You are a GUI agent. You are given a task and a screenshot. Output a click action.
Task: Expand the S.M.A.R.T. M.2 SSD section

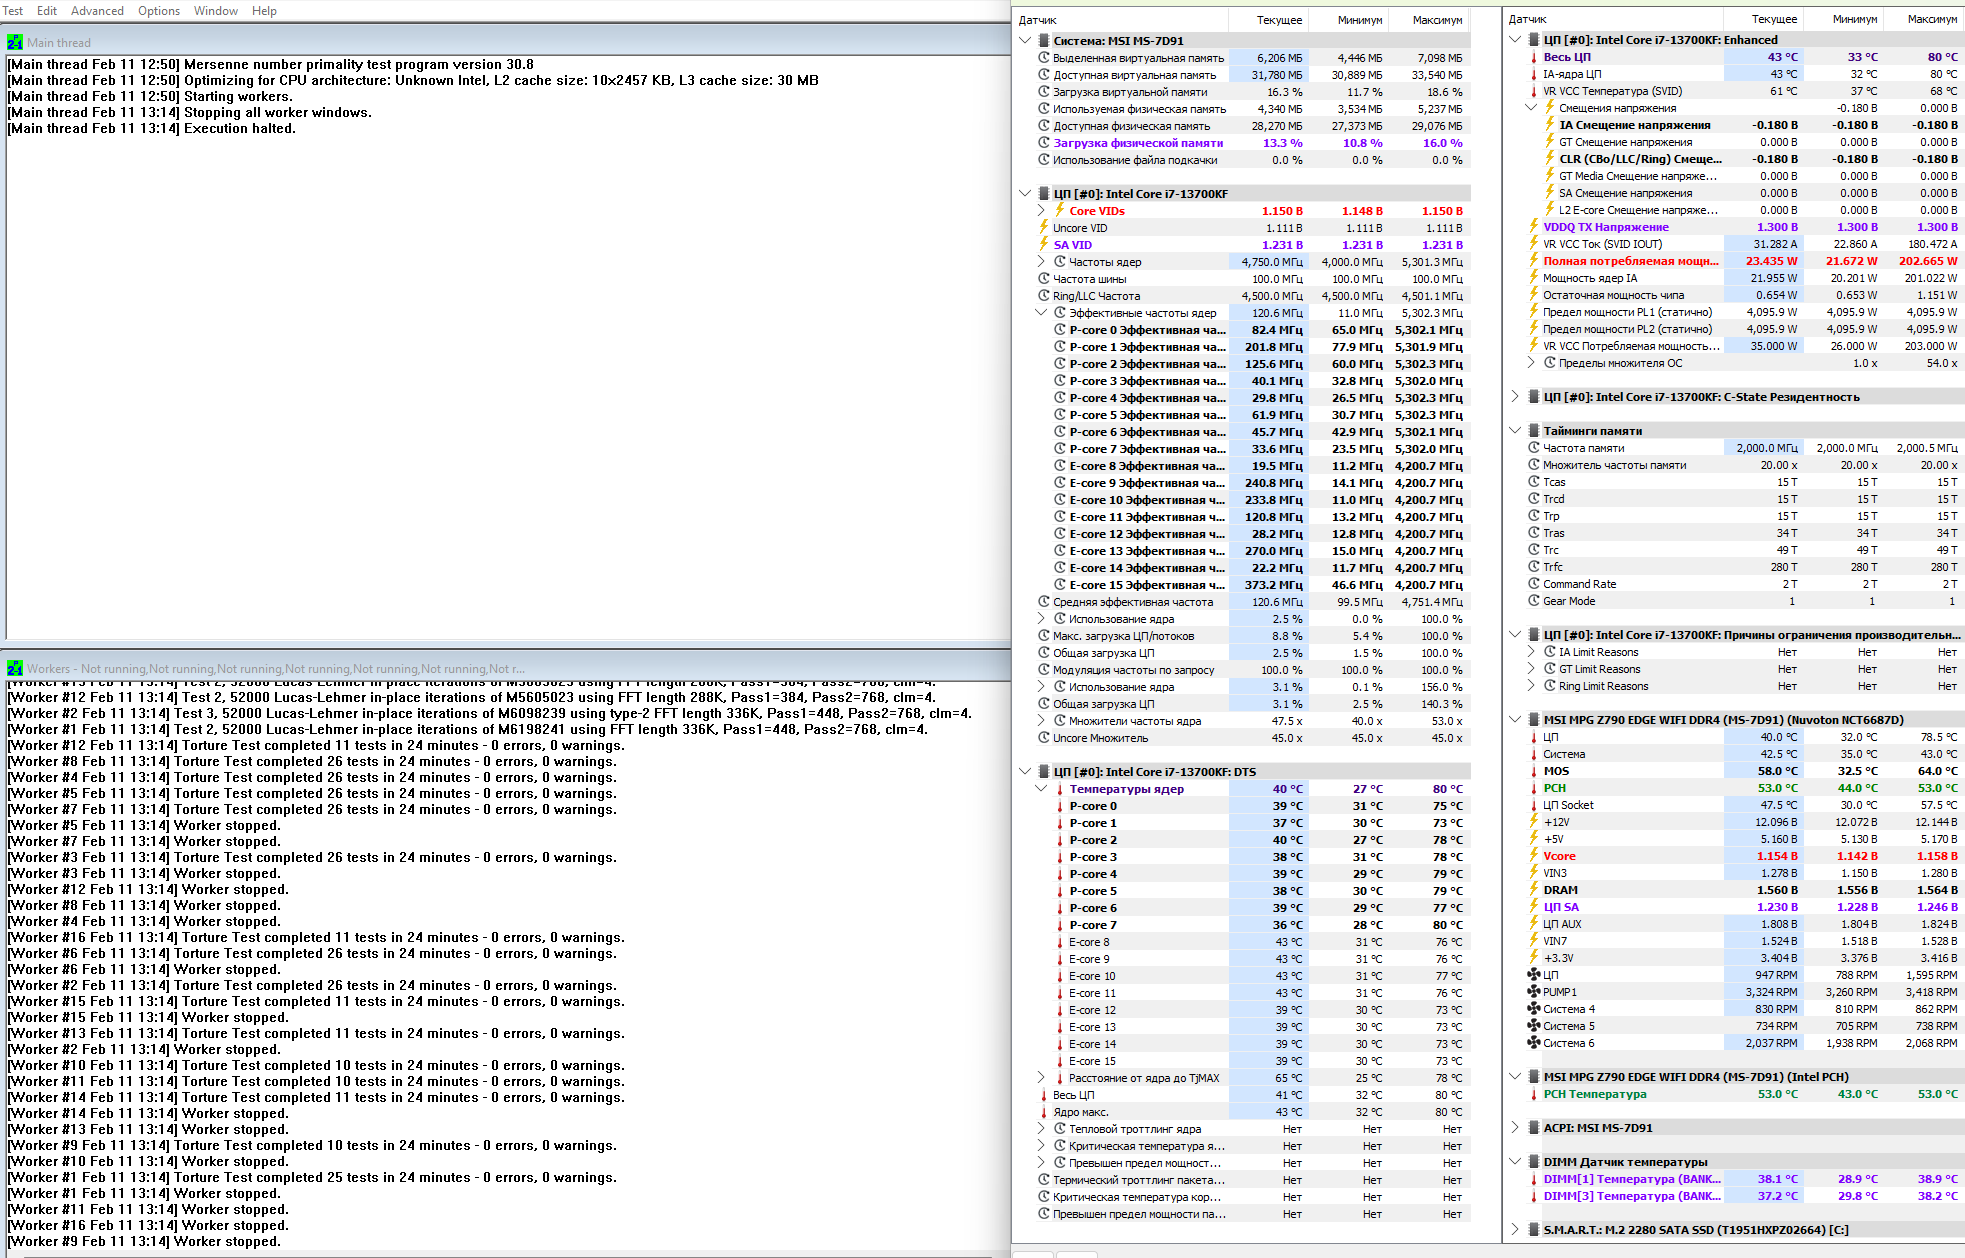tap(1515, 1230)
